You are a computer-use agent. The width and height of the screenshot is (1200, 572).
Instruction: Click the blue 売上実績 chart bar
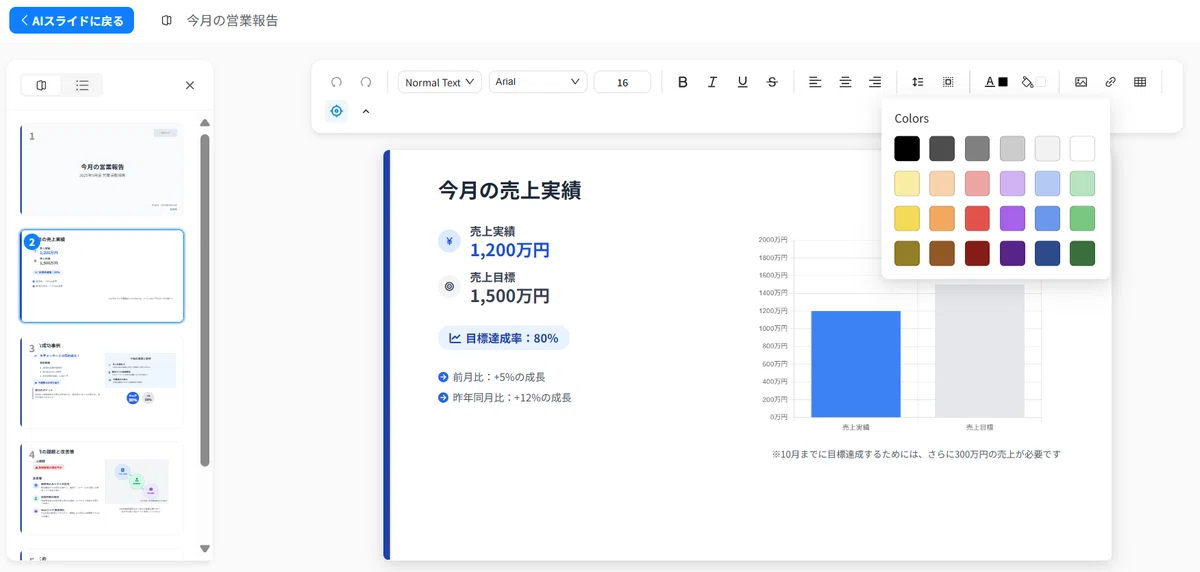tap(855, 364)
